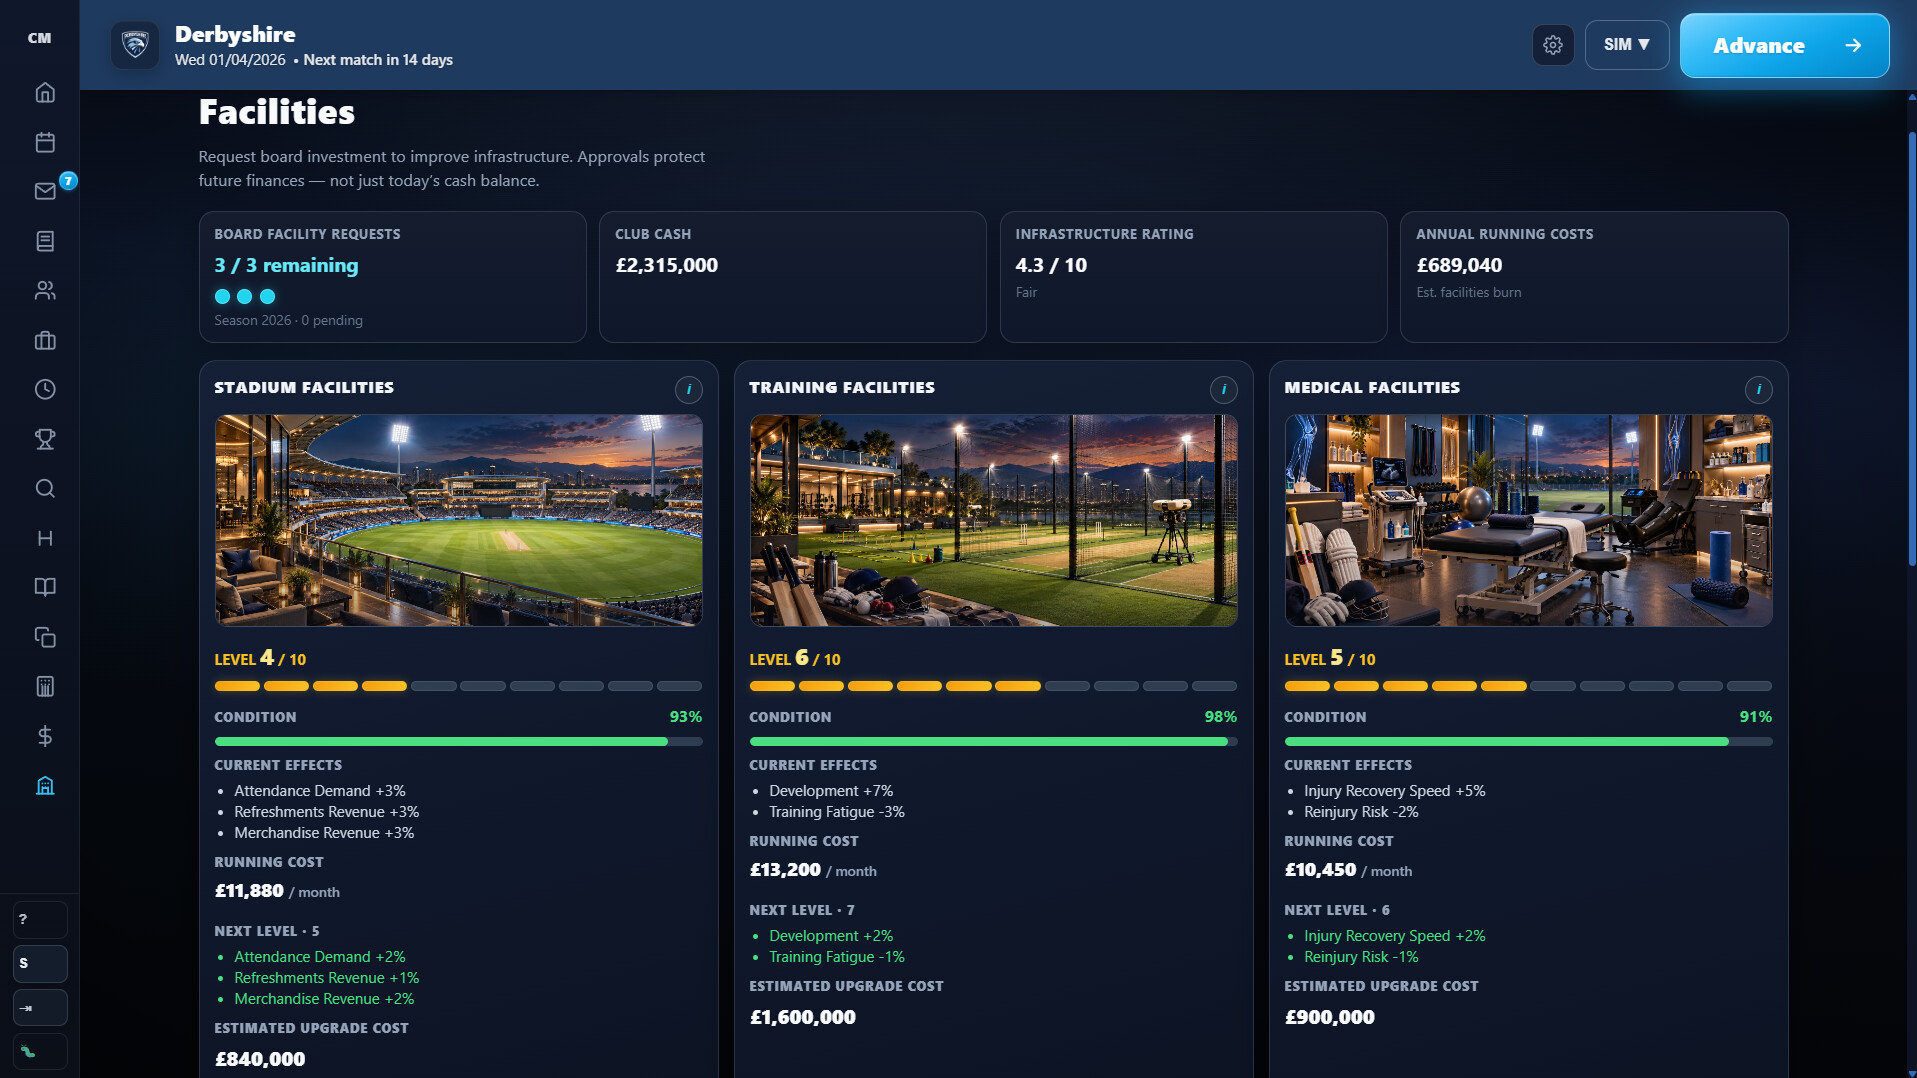
Task: Open the calendar icon in sidebar
Action: pos(45,142)
